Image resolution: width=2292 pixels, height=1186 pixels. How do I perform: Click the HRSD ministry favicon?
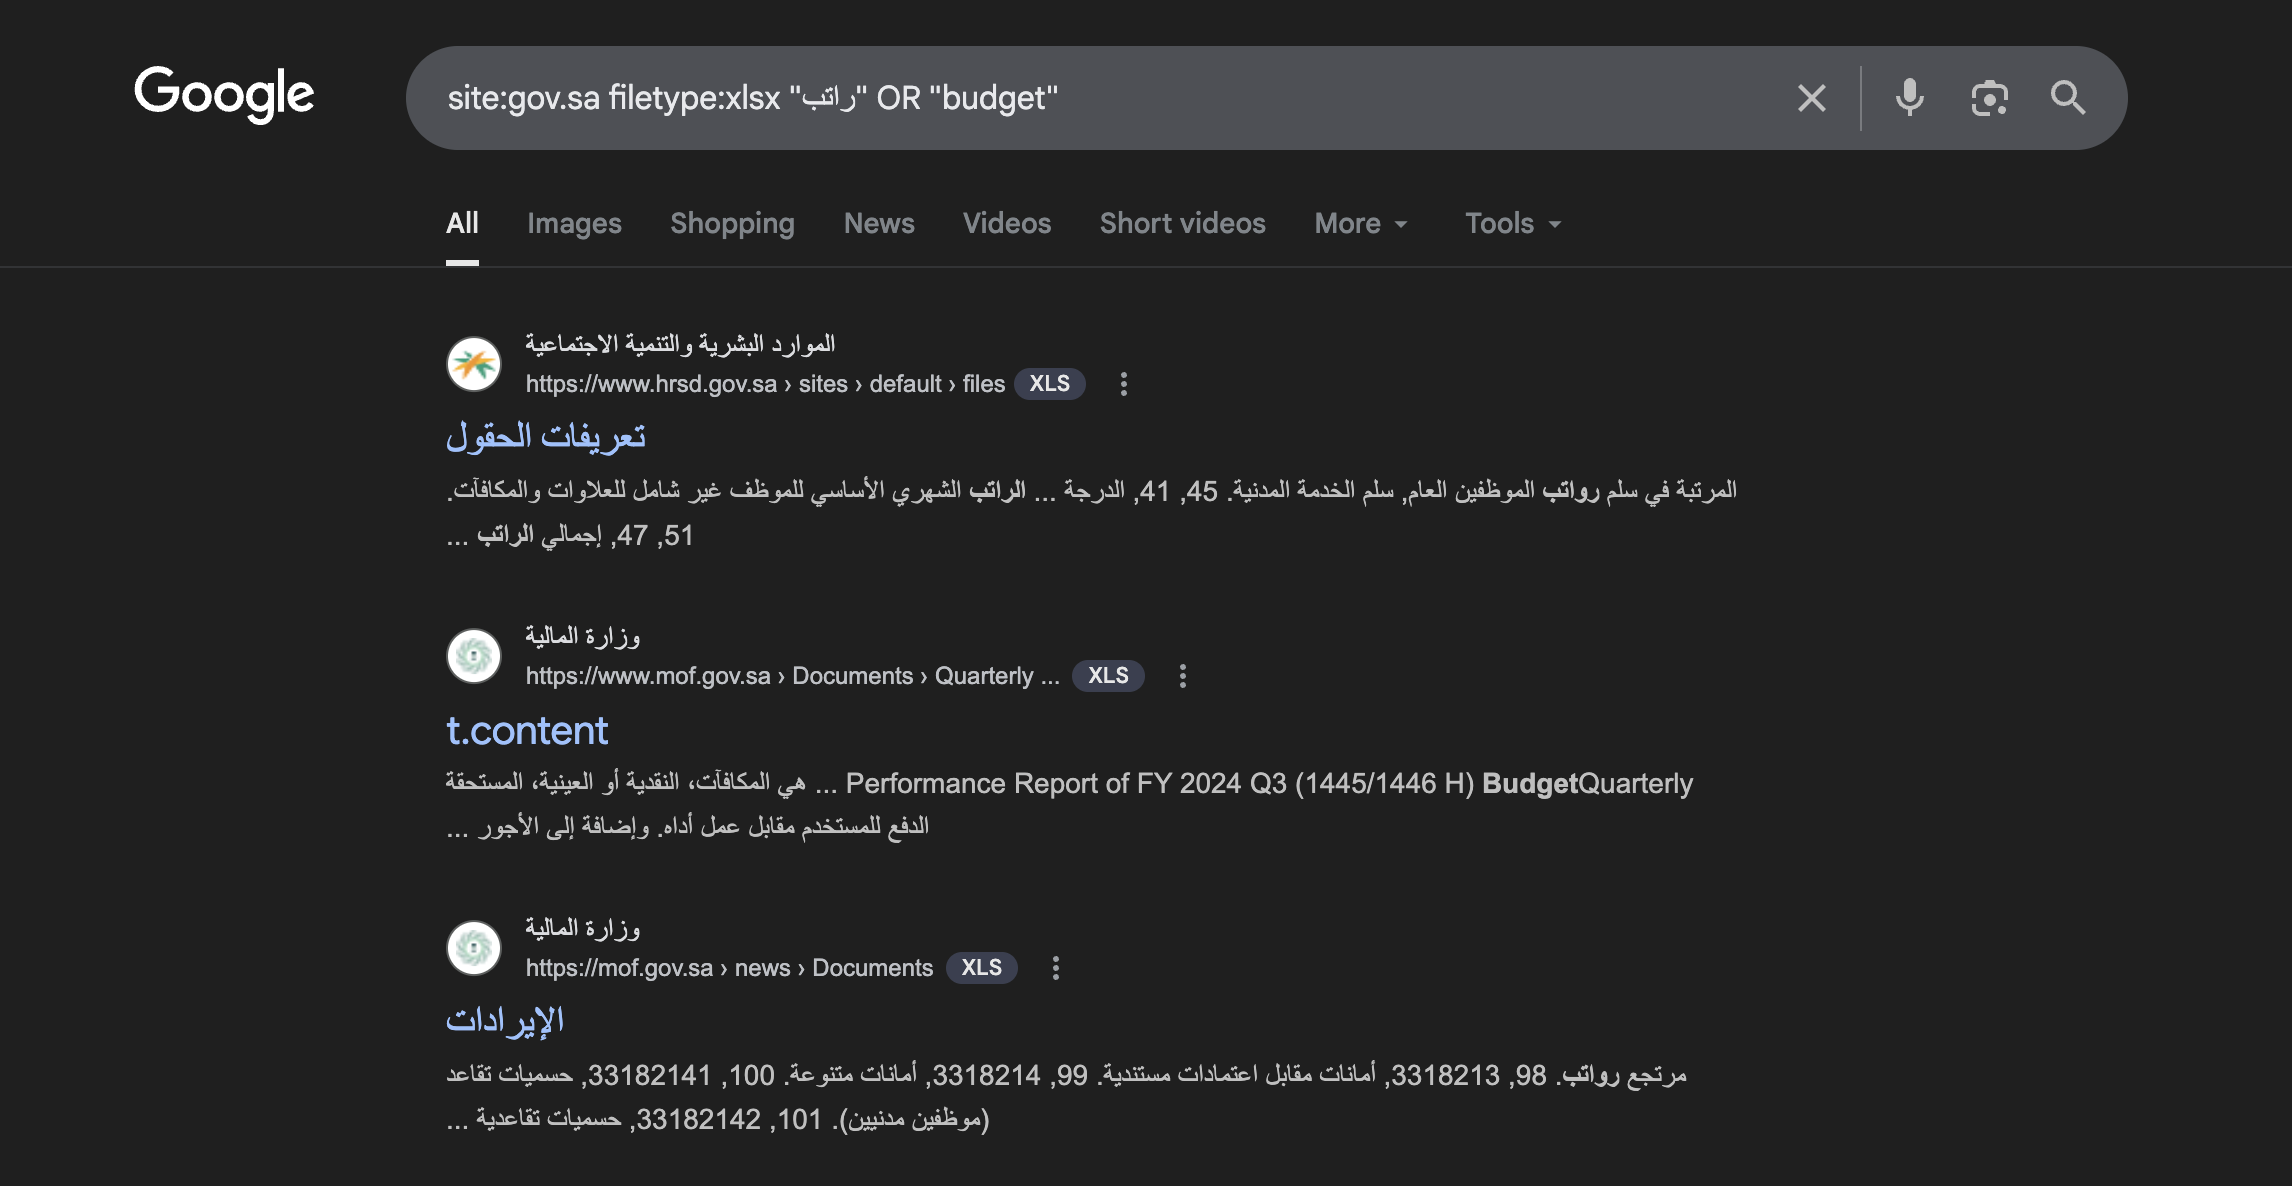(474, 364)
